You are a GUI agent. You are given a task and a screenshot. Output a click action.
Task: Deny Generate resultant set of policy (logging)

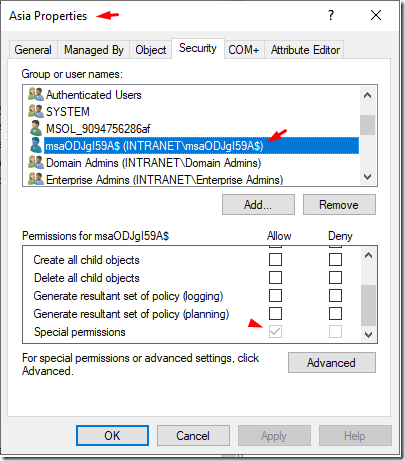pyautogui.click(x=335, y=295)
